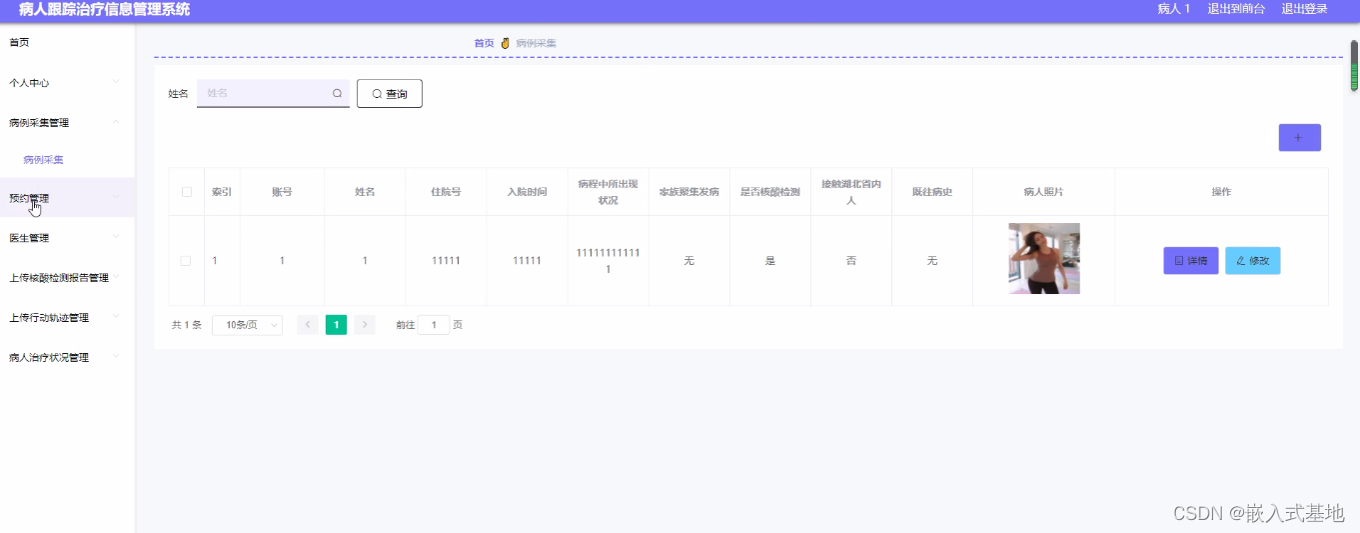The image size is (1360, 533).
Task: Click the 111111111111 cell in row 1
Action: 608,261
